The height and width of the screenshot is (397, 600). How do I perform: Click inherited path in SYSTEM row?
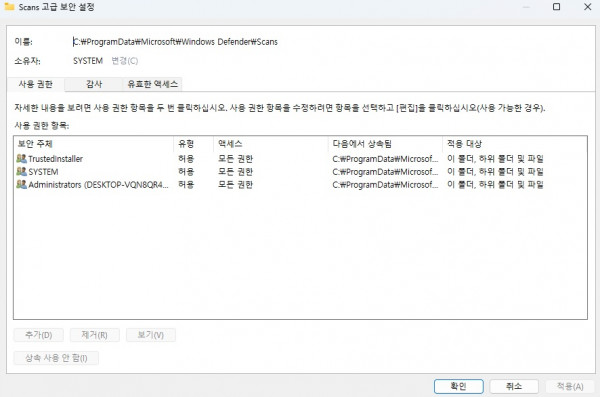click(x=385, y=172)
